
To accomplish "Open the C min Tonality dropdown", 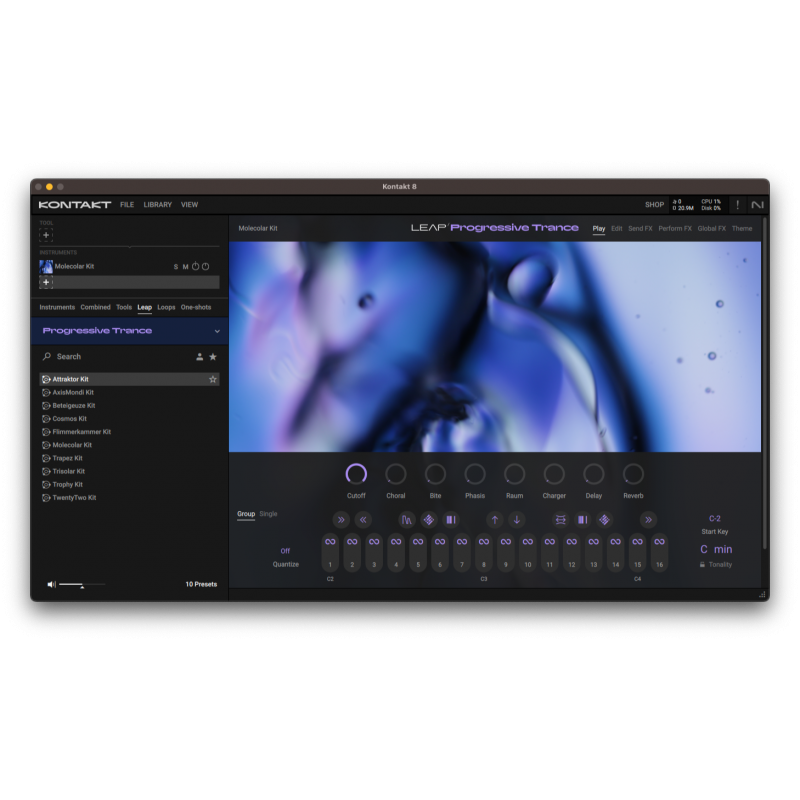I will pos(716,549).
